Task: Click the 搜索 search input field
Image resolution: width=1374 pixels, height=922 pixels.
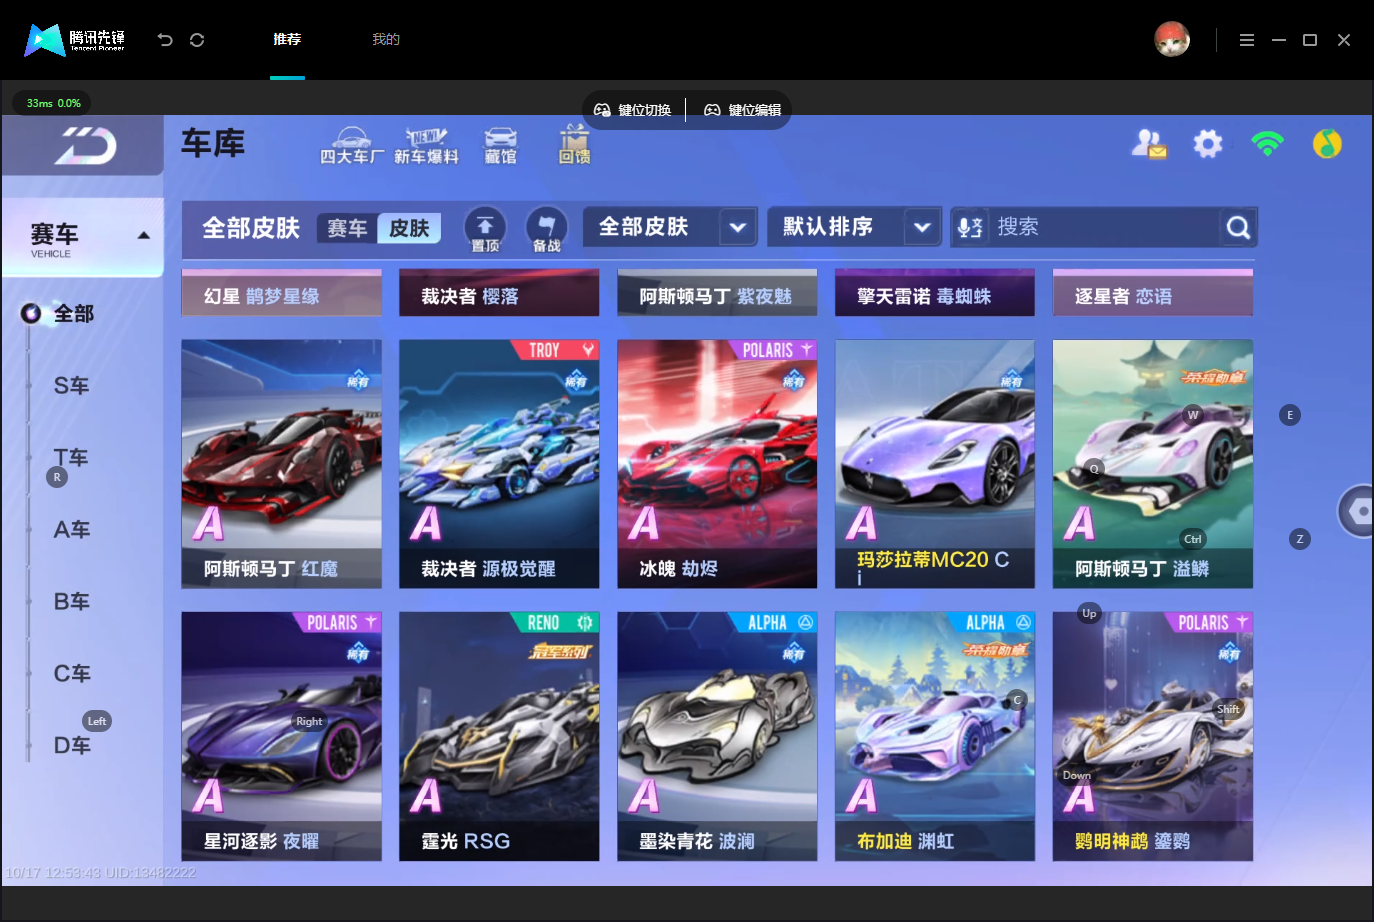Action: (x=1105, y=228)
